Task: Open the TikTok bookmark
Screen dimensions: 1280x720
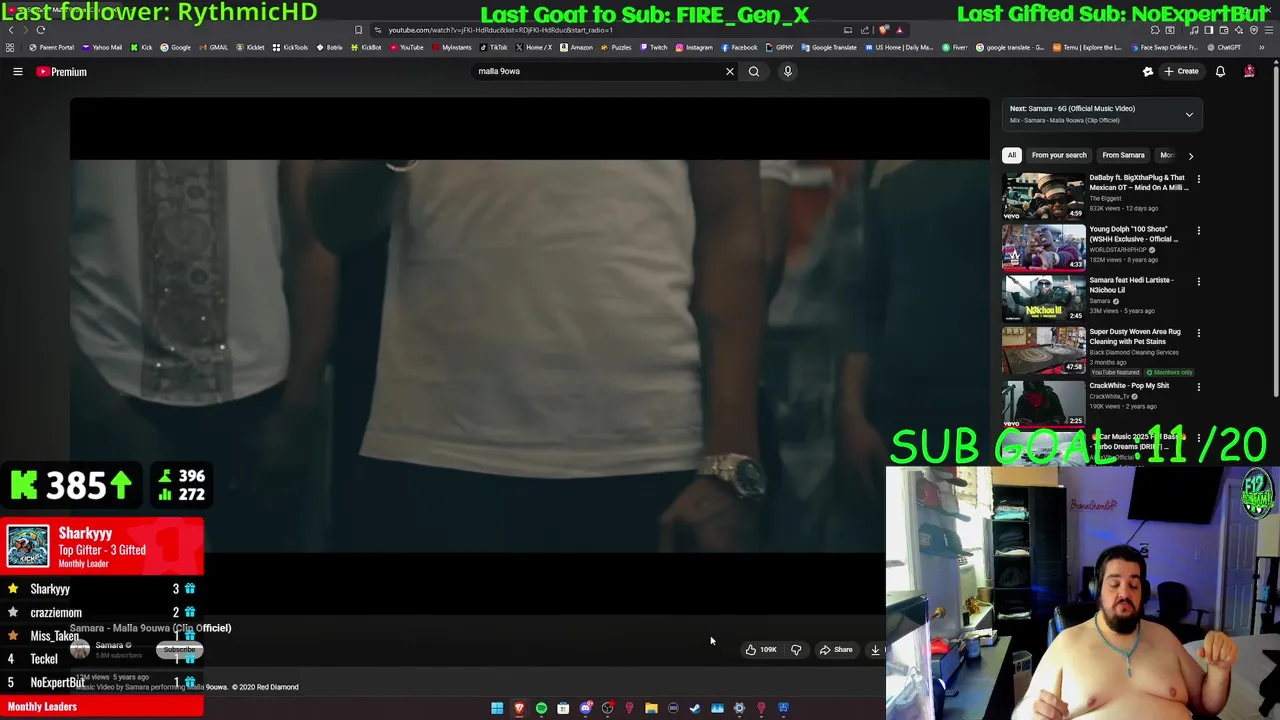Action: 493,47
